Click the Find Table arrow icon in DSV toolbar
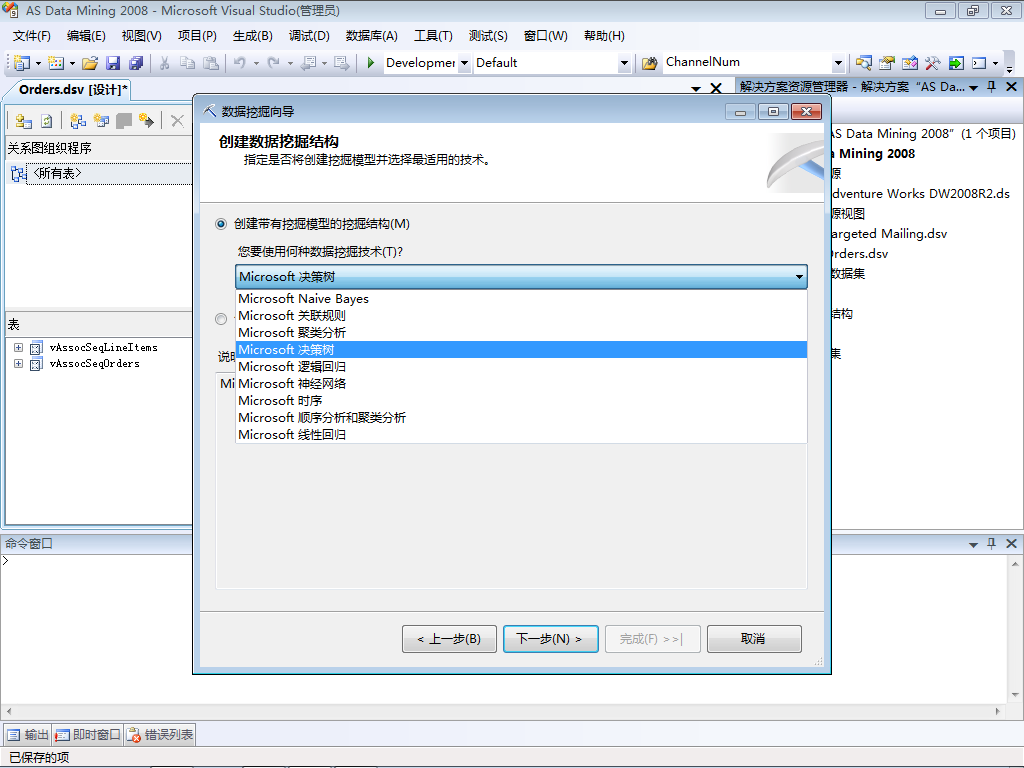The height and width of the screenshot is (768, 1024). tap(146, 121)
